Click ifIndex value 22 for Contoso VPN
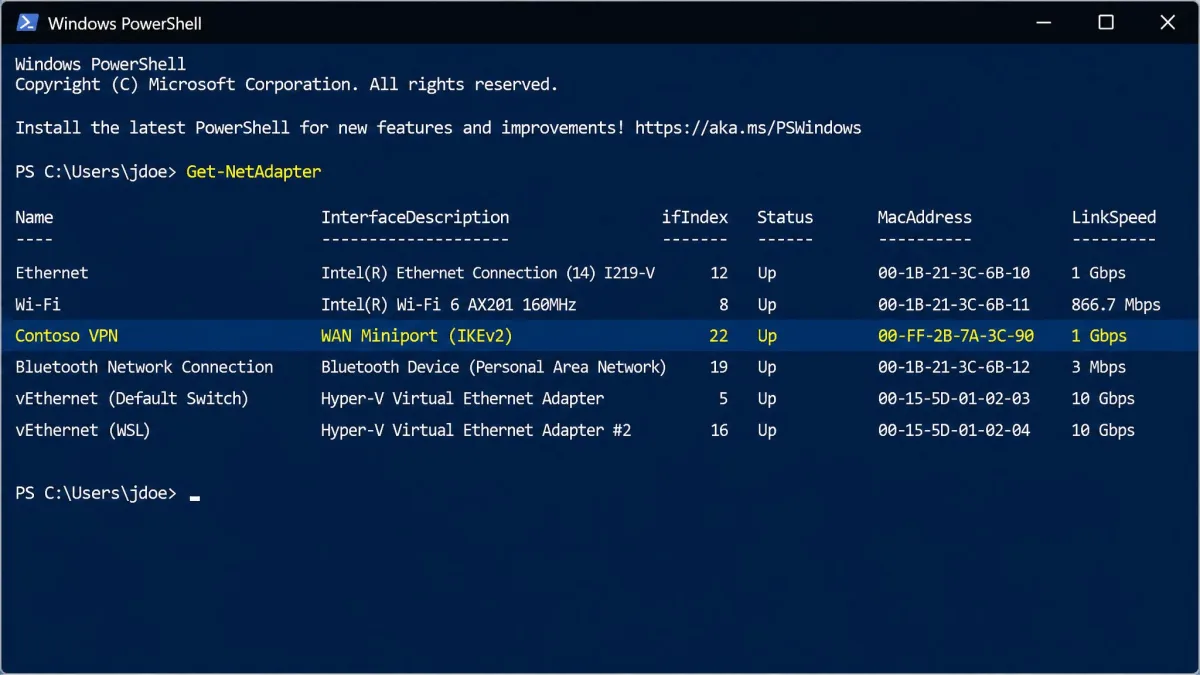 (x=719, y=336)
